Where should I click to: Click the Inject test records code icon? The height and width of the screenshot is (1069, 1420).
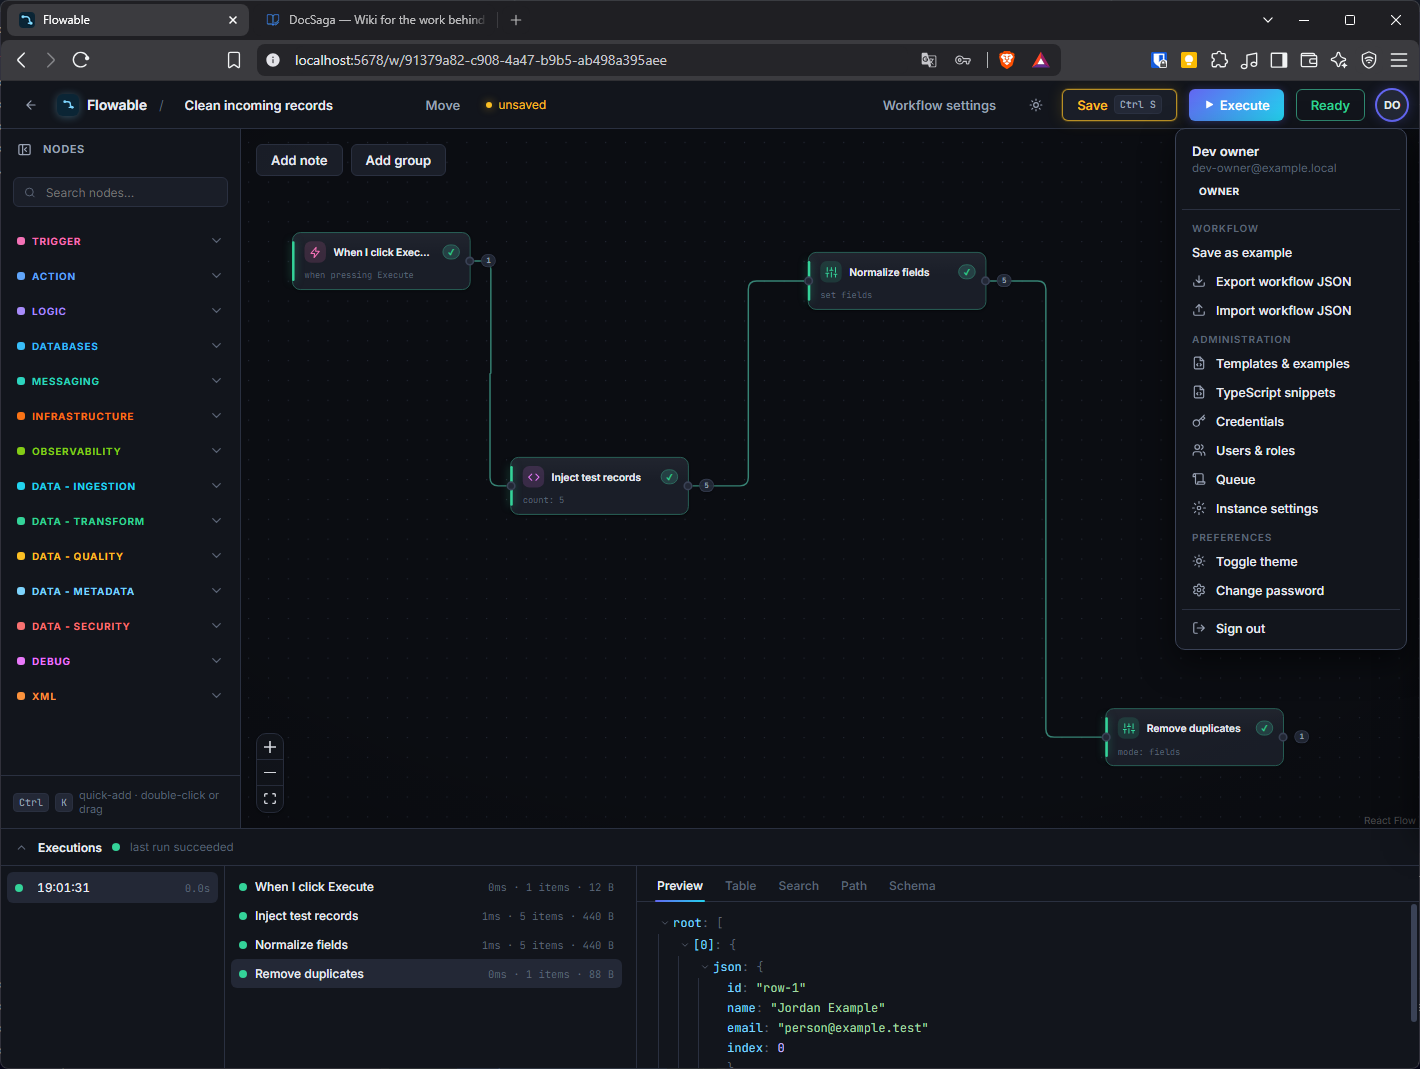[x=534, y=477]
